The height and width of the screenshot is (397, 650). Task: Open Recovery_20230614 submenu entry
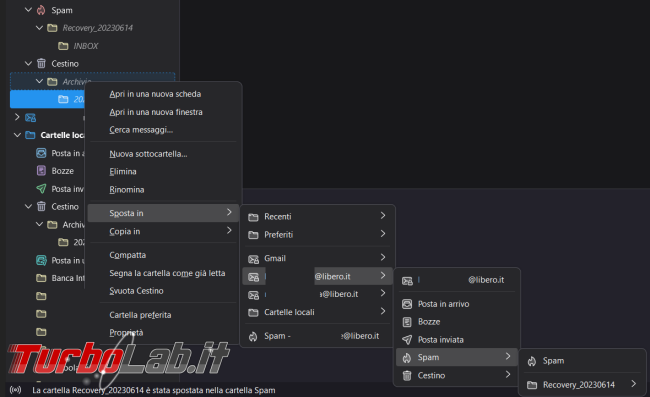click(x=582, y=385)
